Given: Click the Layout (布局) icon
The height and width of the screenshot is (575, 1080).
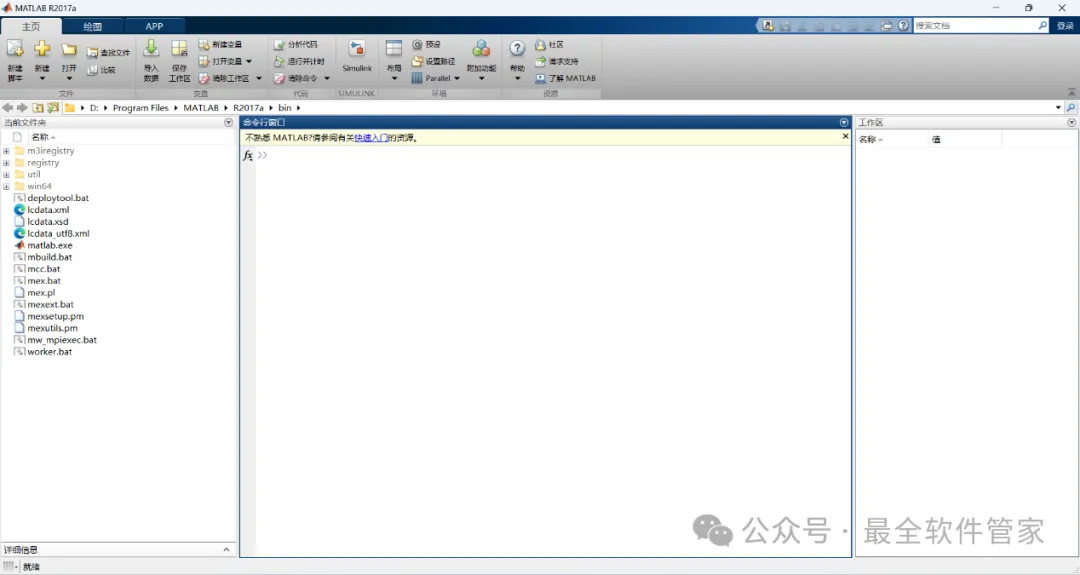Looking at the screenshot, I should coord(394,48).
